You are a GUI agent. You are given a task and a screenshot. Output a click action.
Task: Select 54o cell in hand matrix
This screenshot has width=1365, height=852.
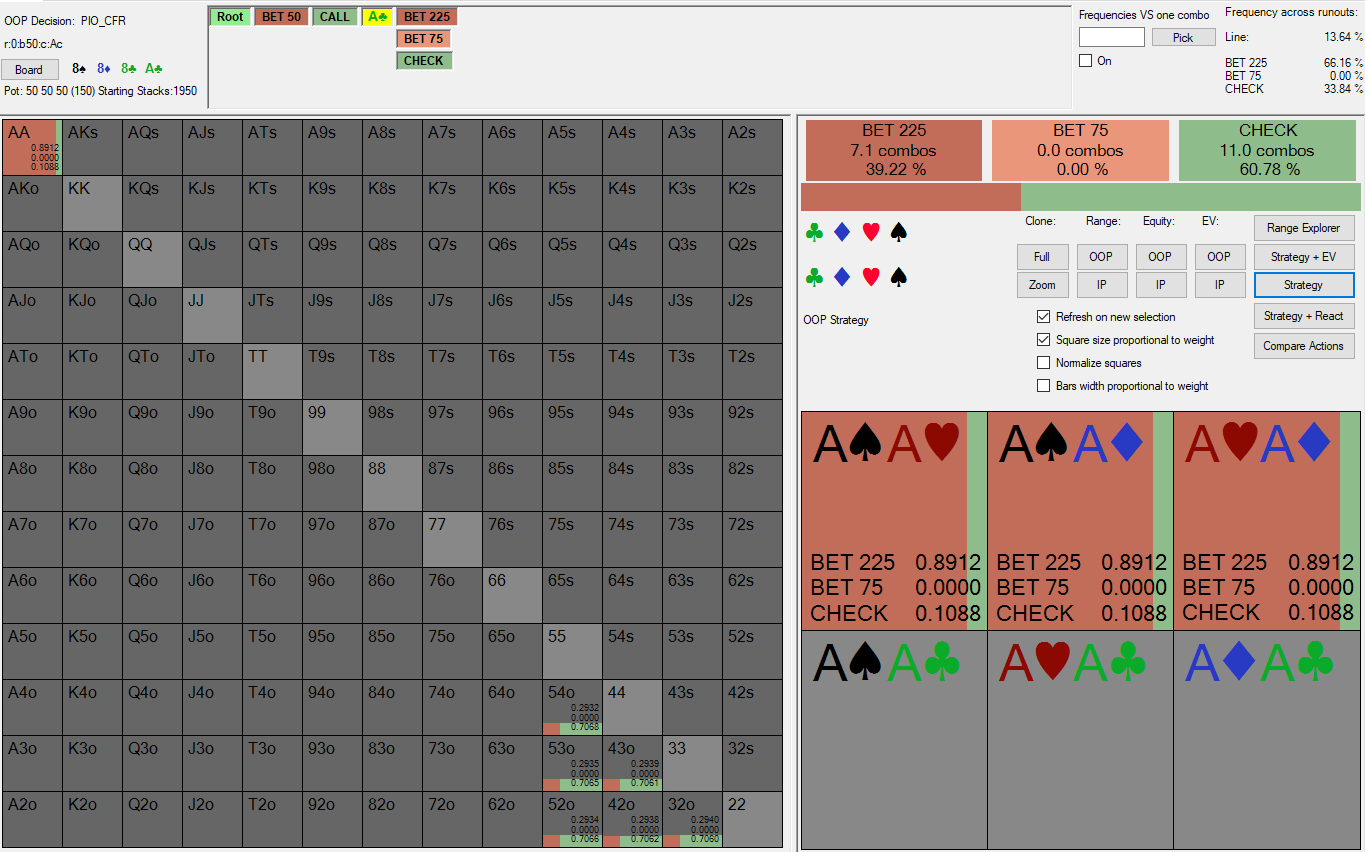572,707
